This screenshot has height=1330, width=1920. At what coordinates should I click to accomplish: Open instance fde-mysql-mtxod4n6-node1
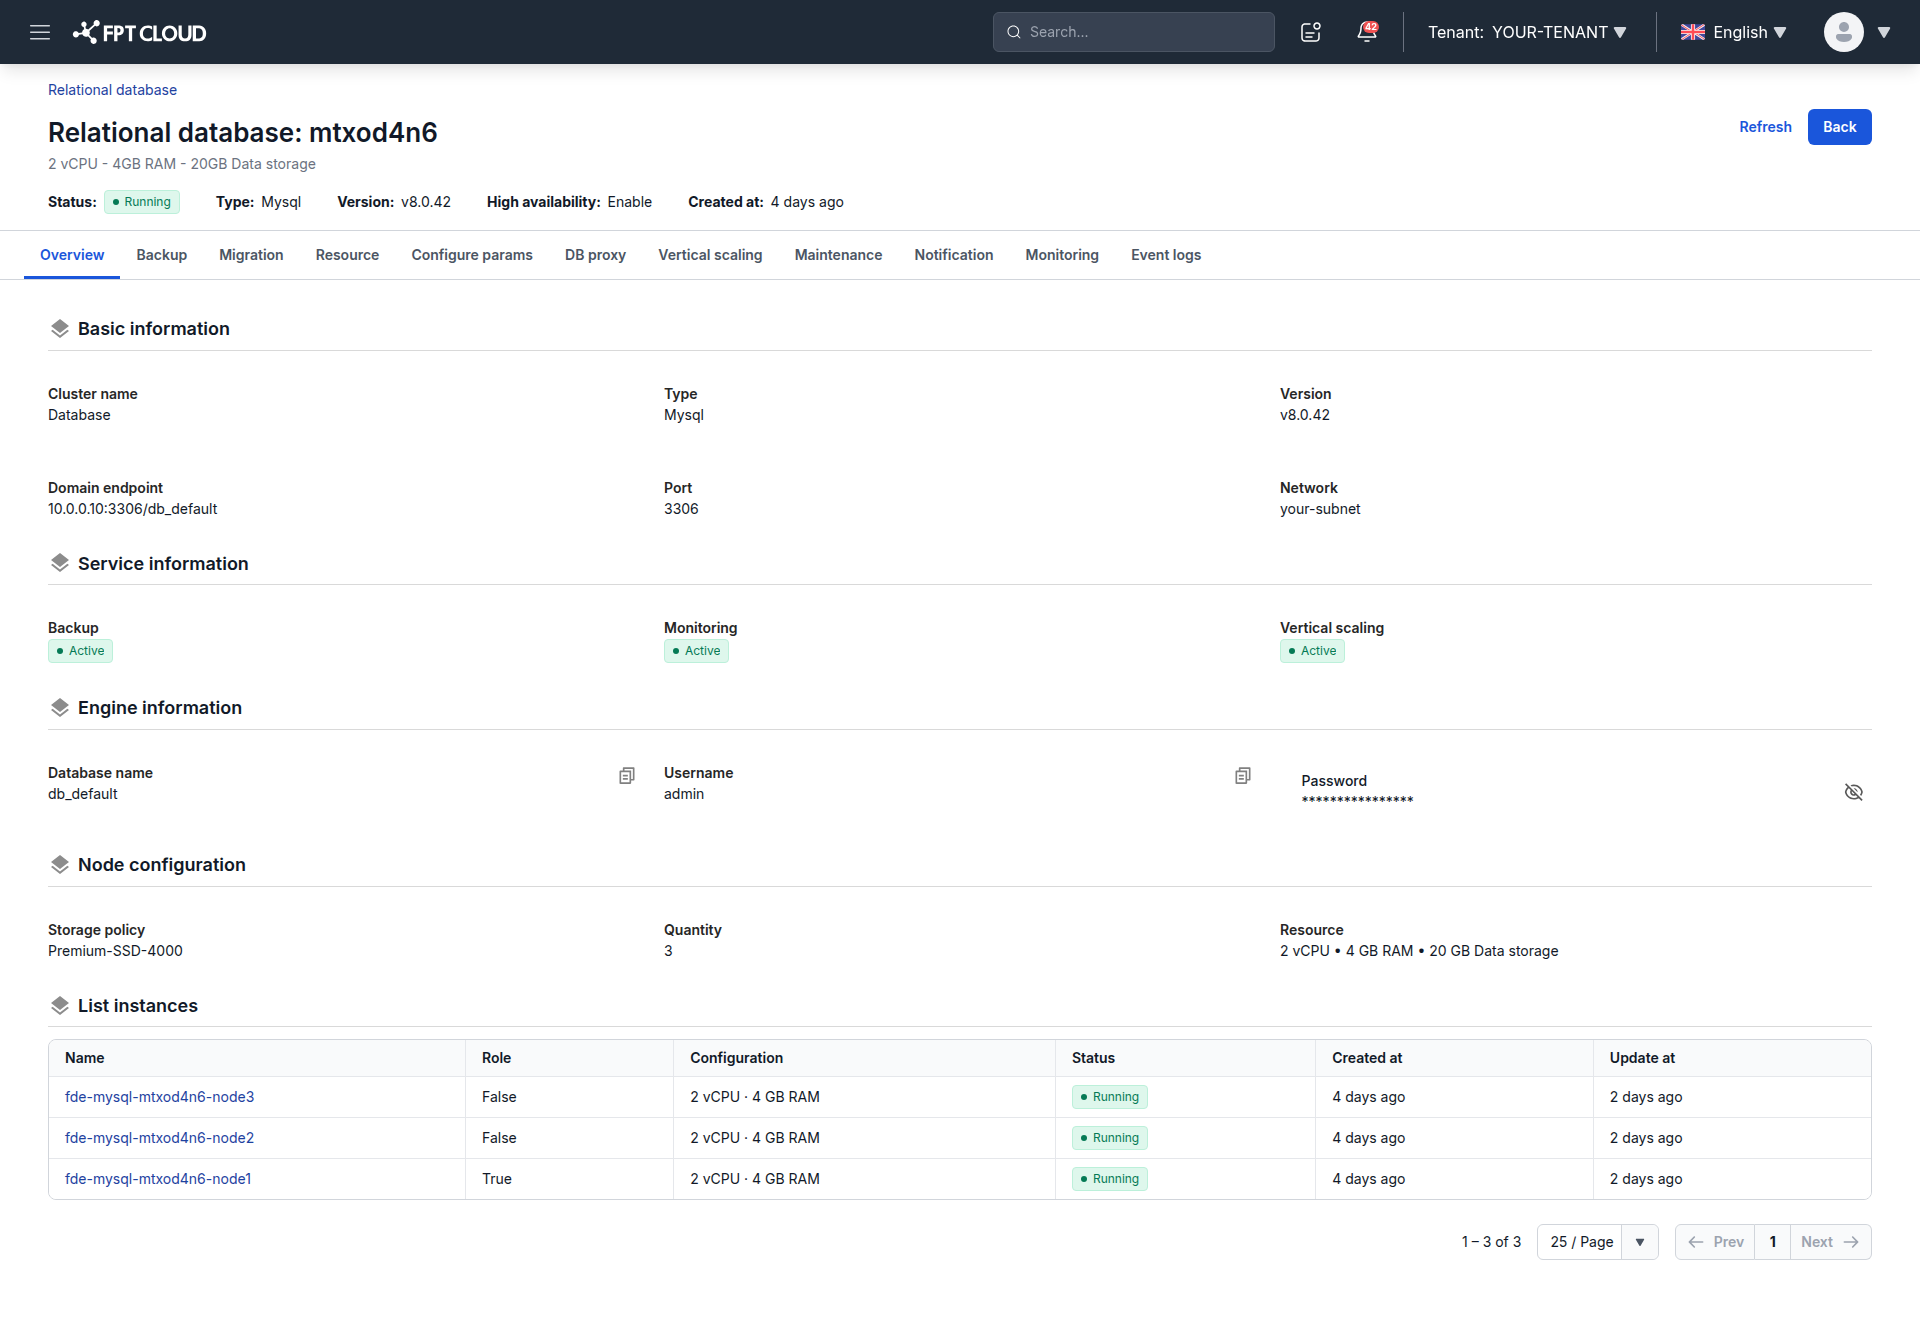point(158,1179)
